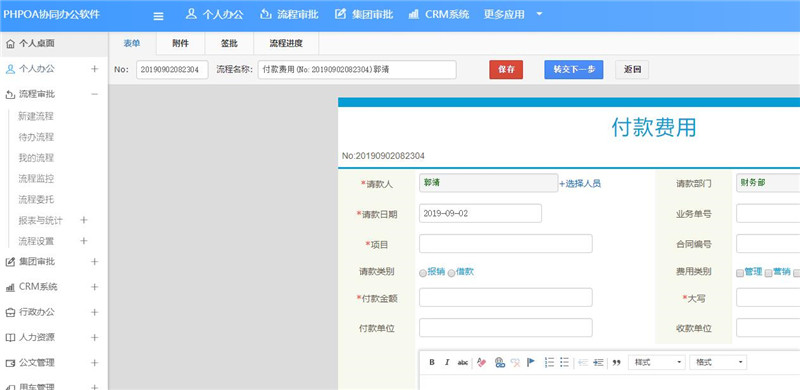Expand 公文管理 section in sidebar
800x390 pixels.
click(94, 363)
